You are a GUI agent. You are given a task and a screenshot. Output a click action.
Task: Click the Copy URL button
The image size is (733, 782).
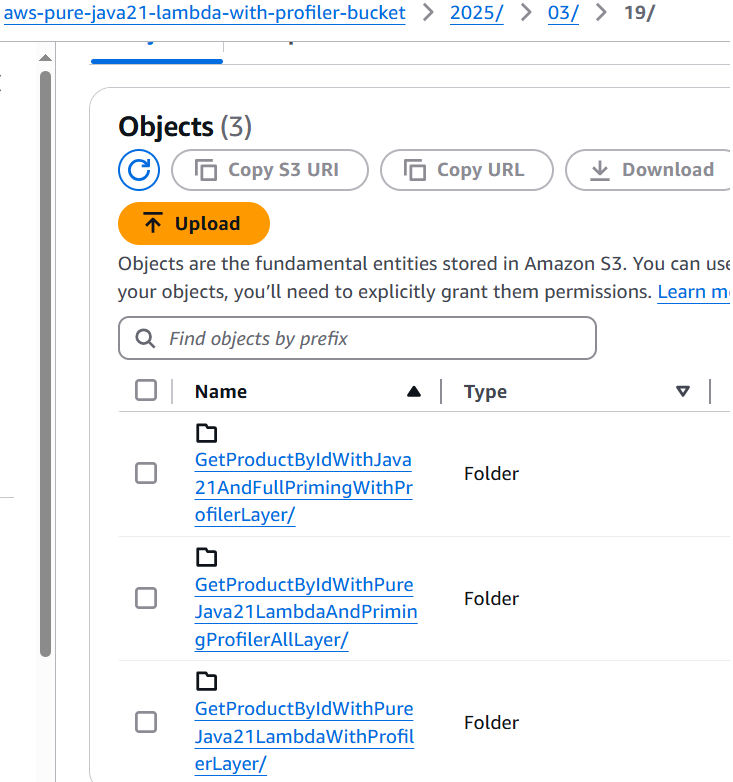pyautogui.click(x=467, y=170)
